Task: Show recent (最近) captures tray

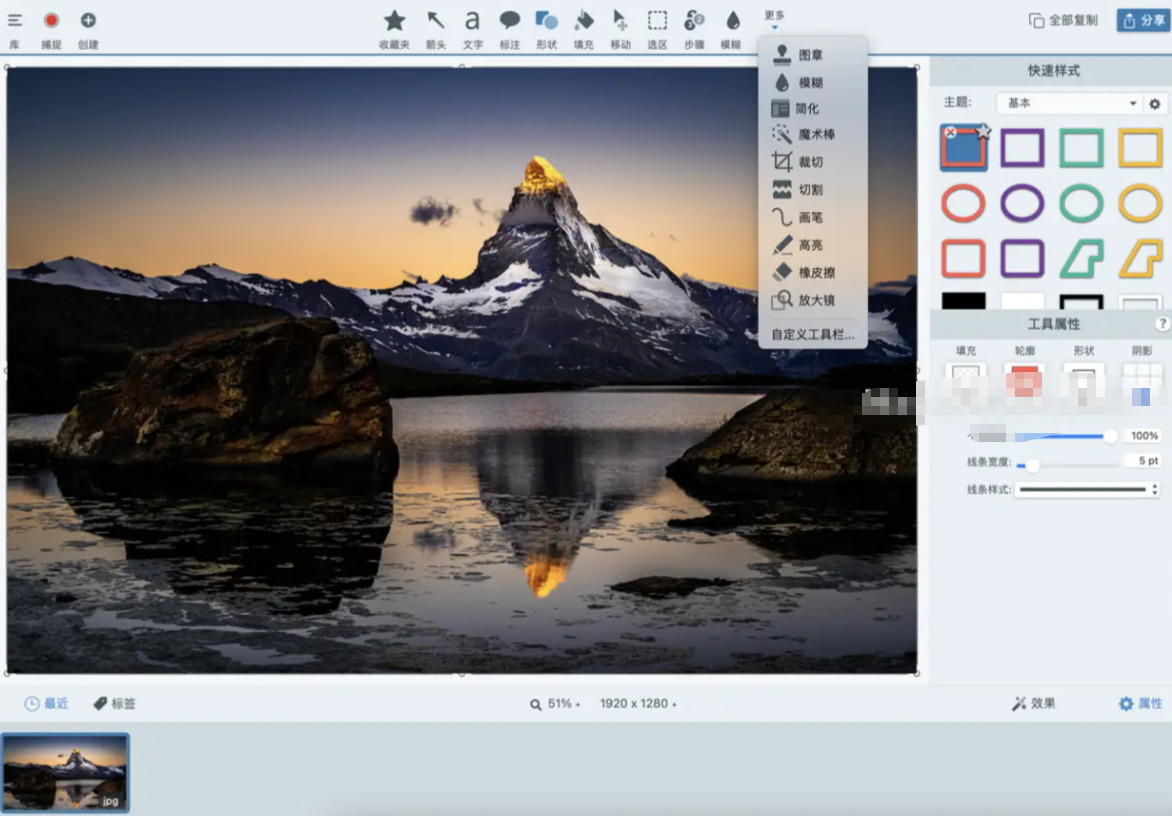Action: click(46, 703)
